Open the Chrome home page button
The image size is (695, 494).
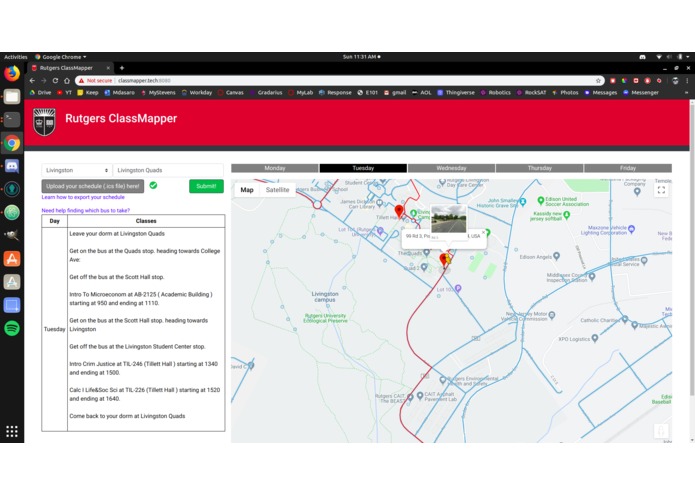click(67, 81)
